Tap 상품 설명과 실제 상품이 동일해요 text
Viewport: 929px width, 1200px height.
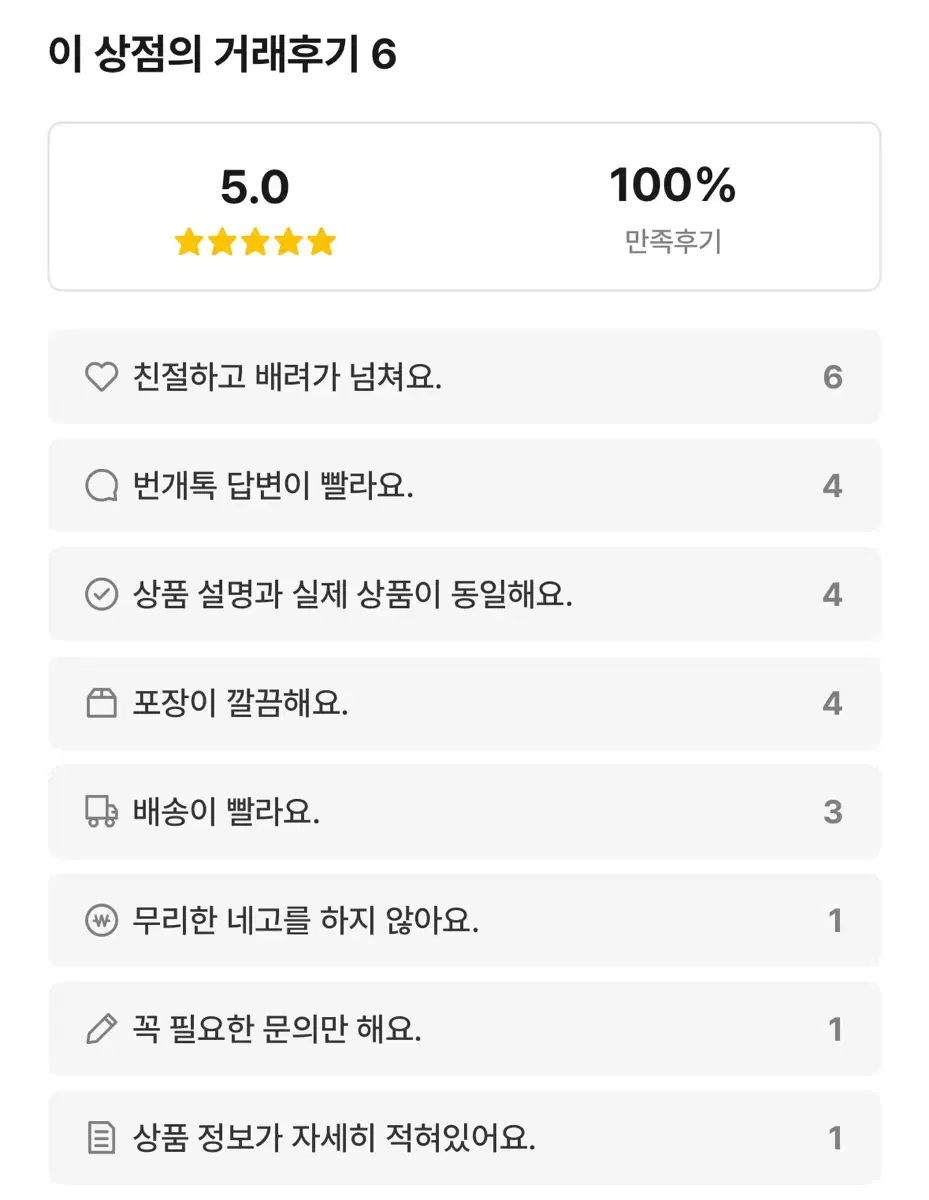click(x=352, y=595)
